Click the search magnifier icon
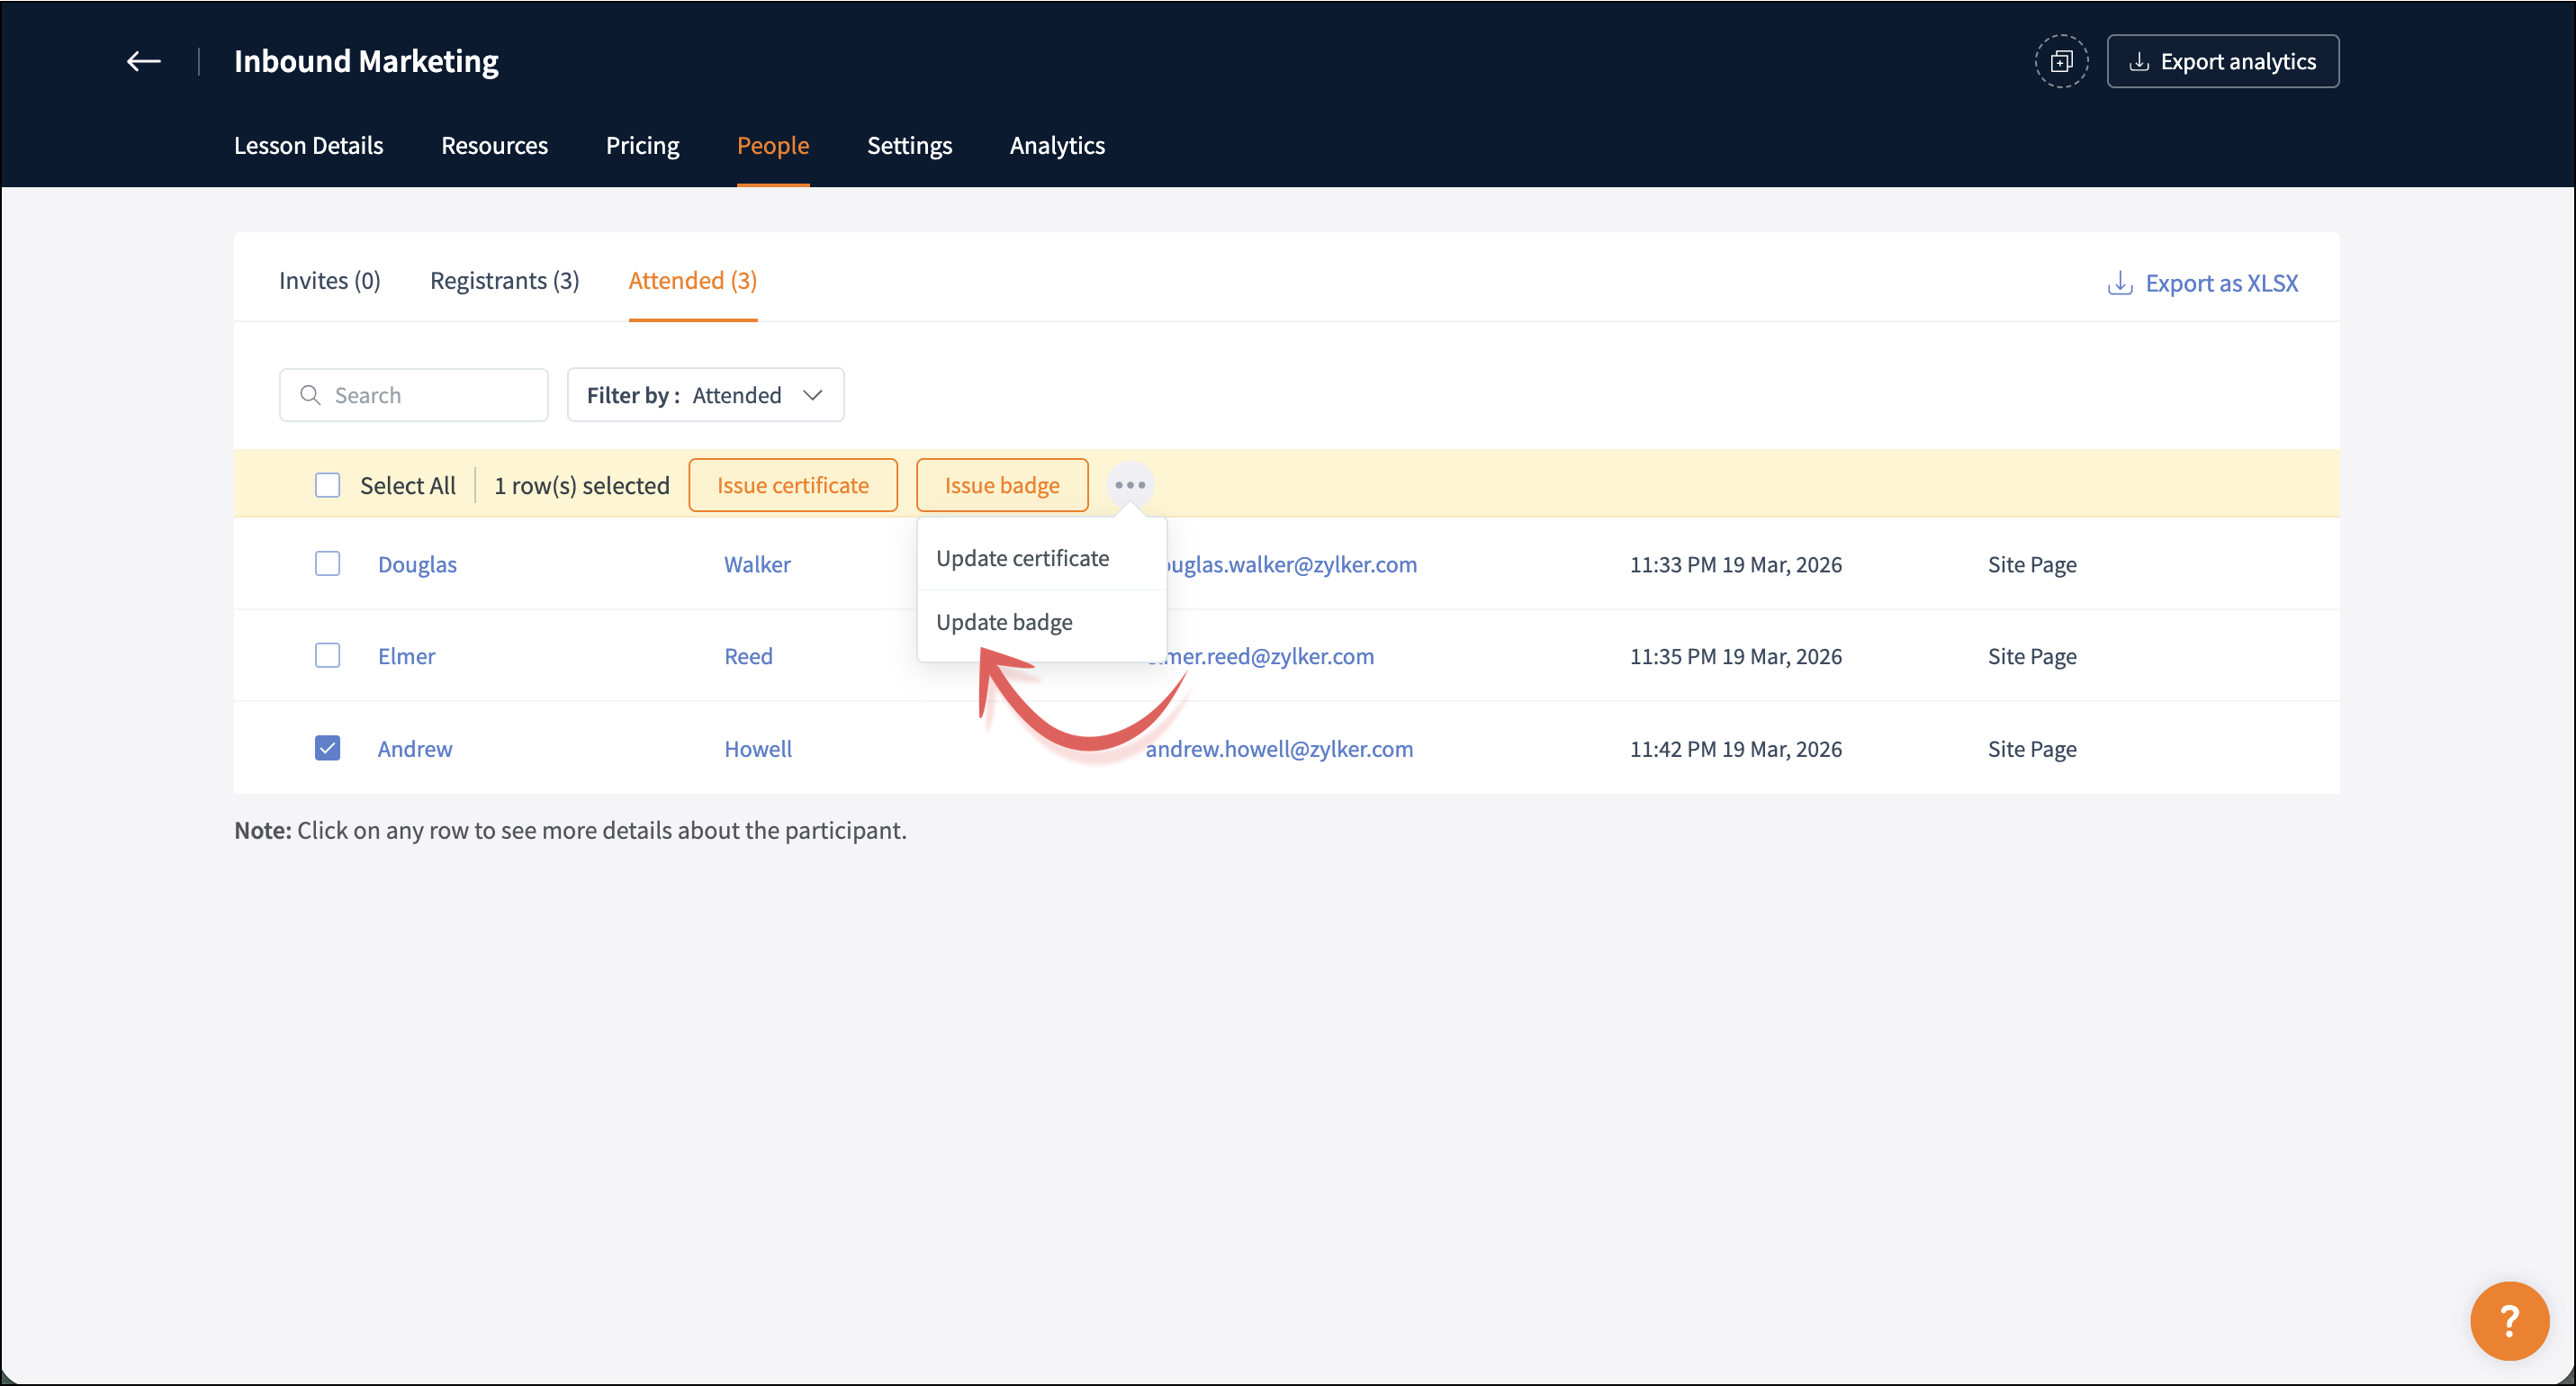 point(311,395)
